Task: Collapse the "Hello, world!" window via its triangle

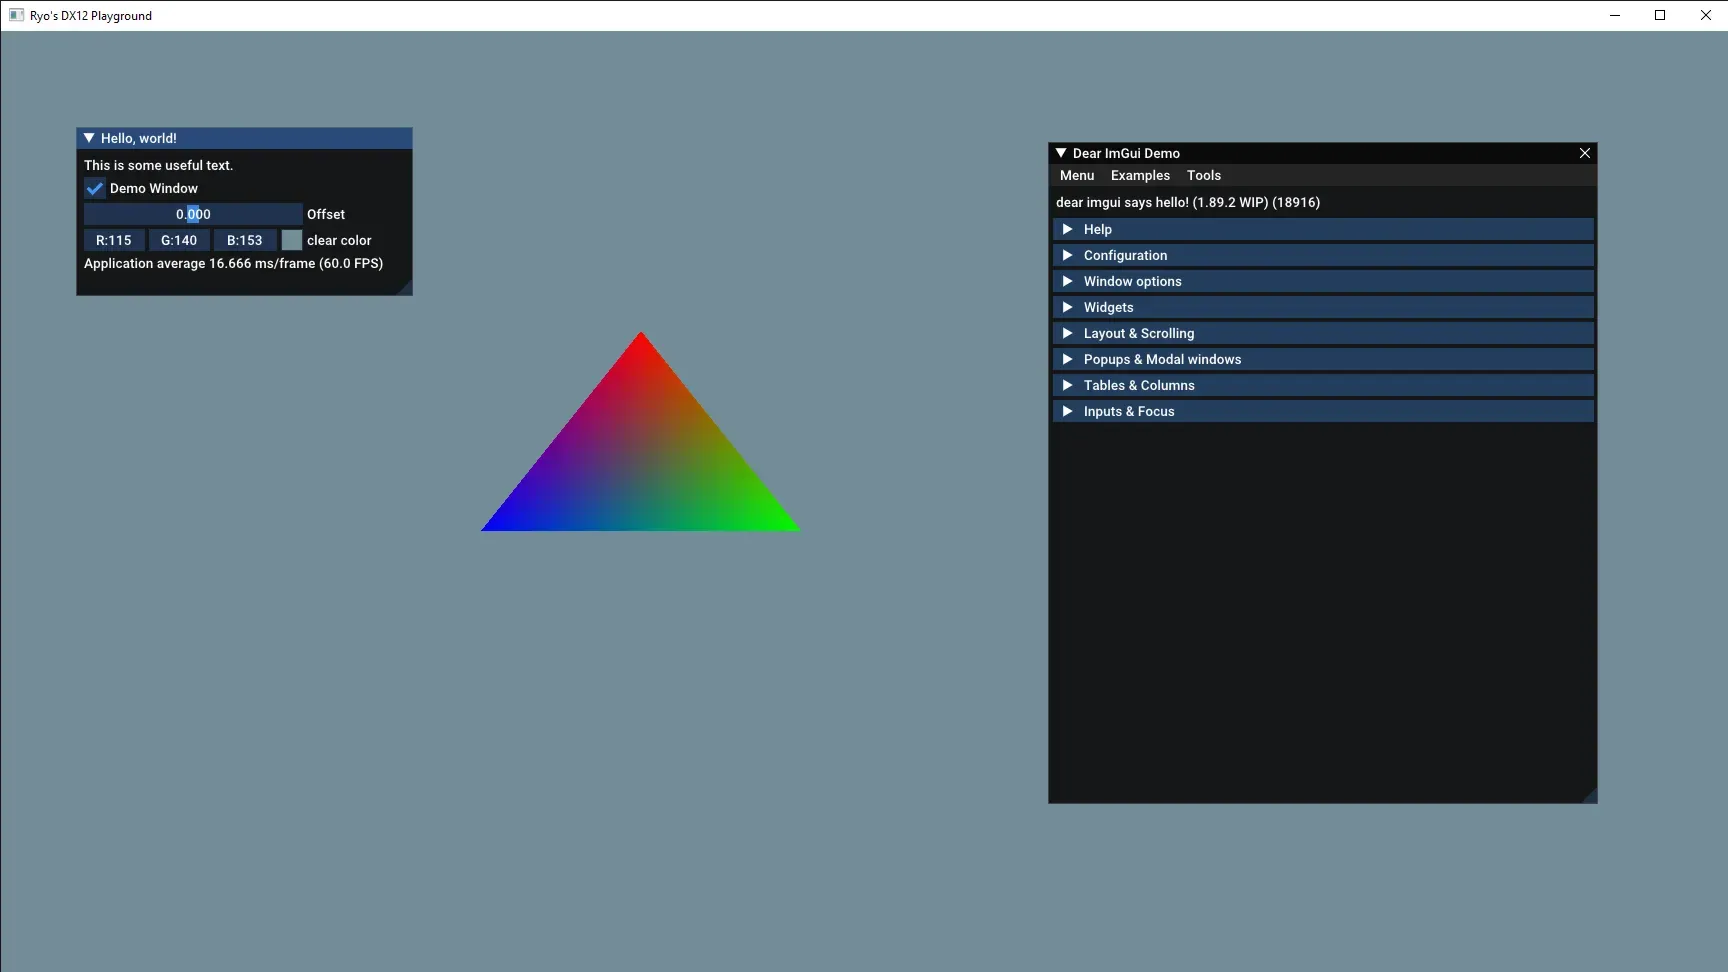Action: click(x=89, y=138)
